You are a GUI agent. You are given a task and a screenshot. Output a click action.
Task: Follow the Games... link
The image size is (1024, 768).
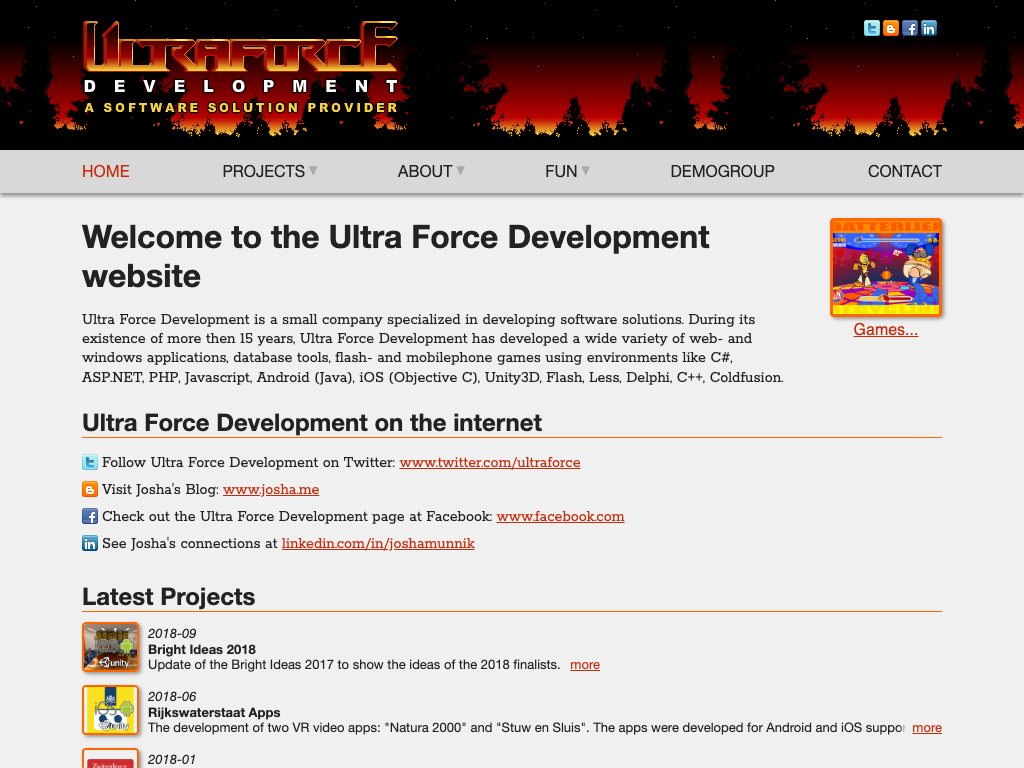886,329
